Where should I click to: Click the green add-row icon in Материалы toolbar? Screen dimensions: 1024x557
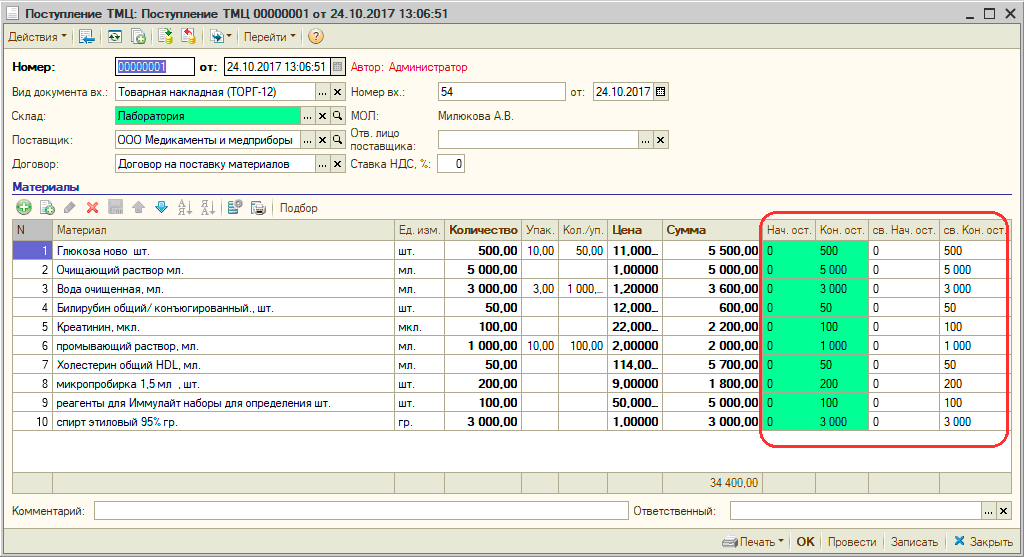(23, 208)
